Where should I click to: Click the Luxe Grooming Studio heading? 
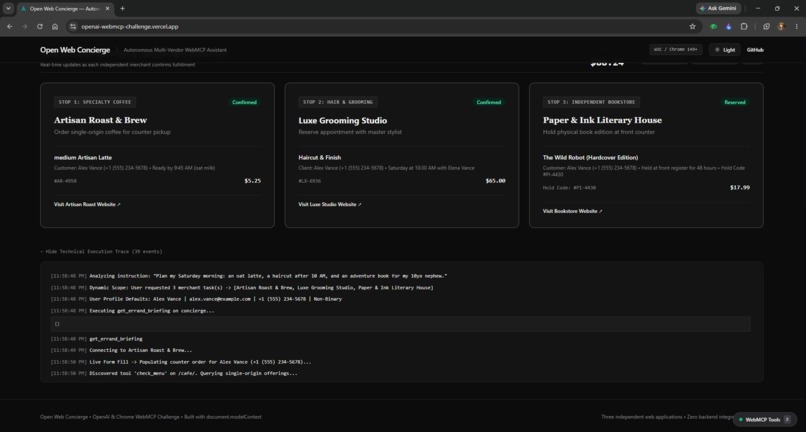point(343,120)
